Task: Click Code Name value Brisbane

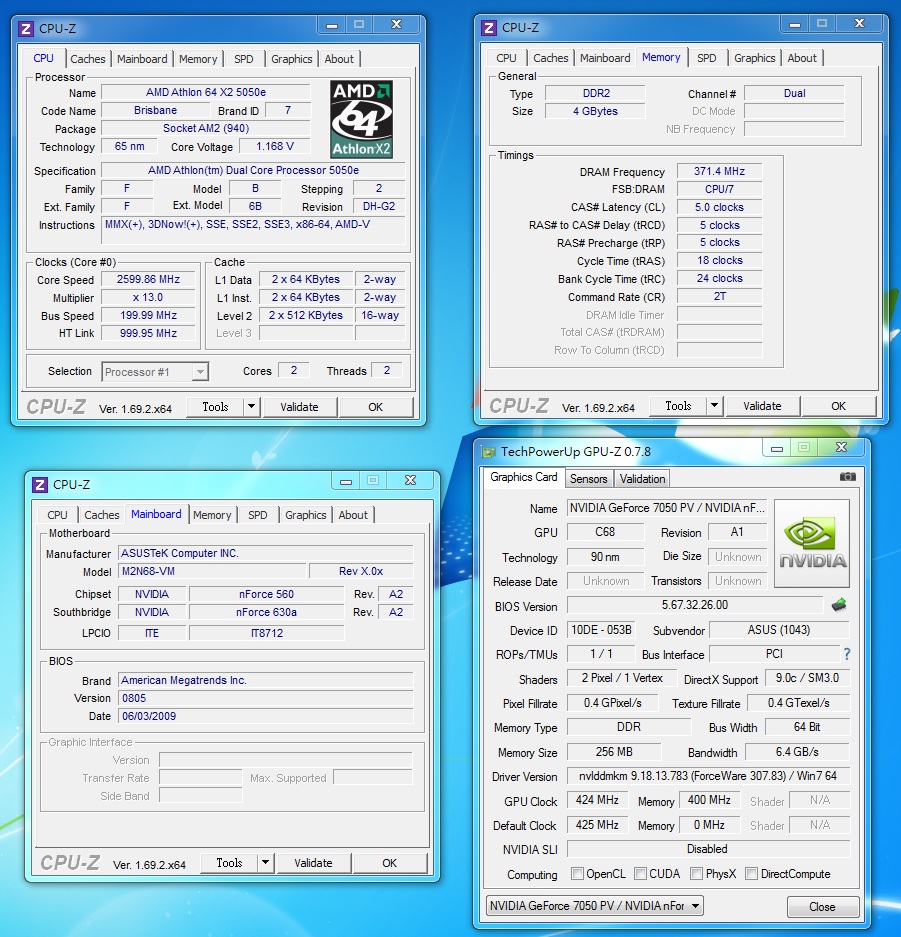Action: pos(155,110)
